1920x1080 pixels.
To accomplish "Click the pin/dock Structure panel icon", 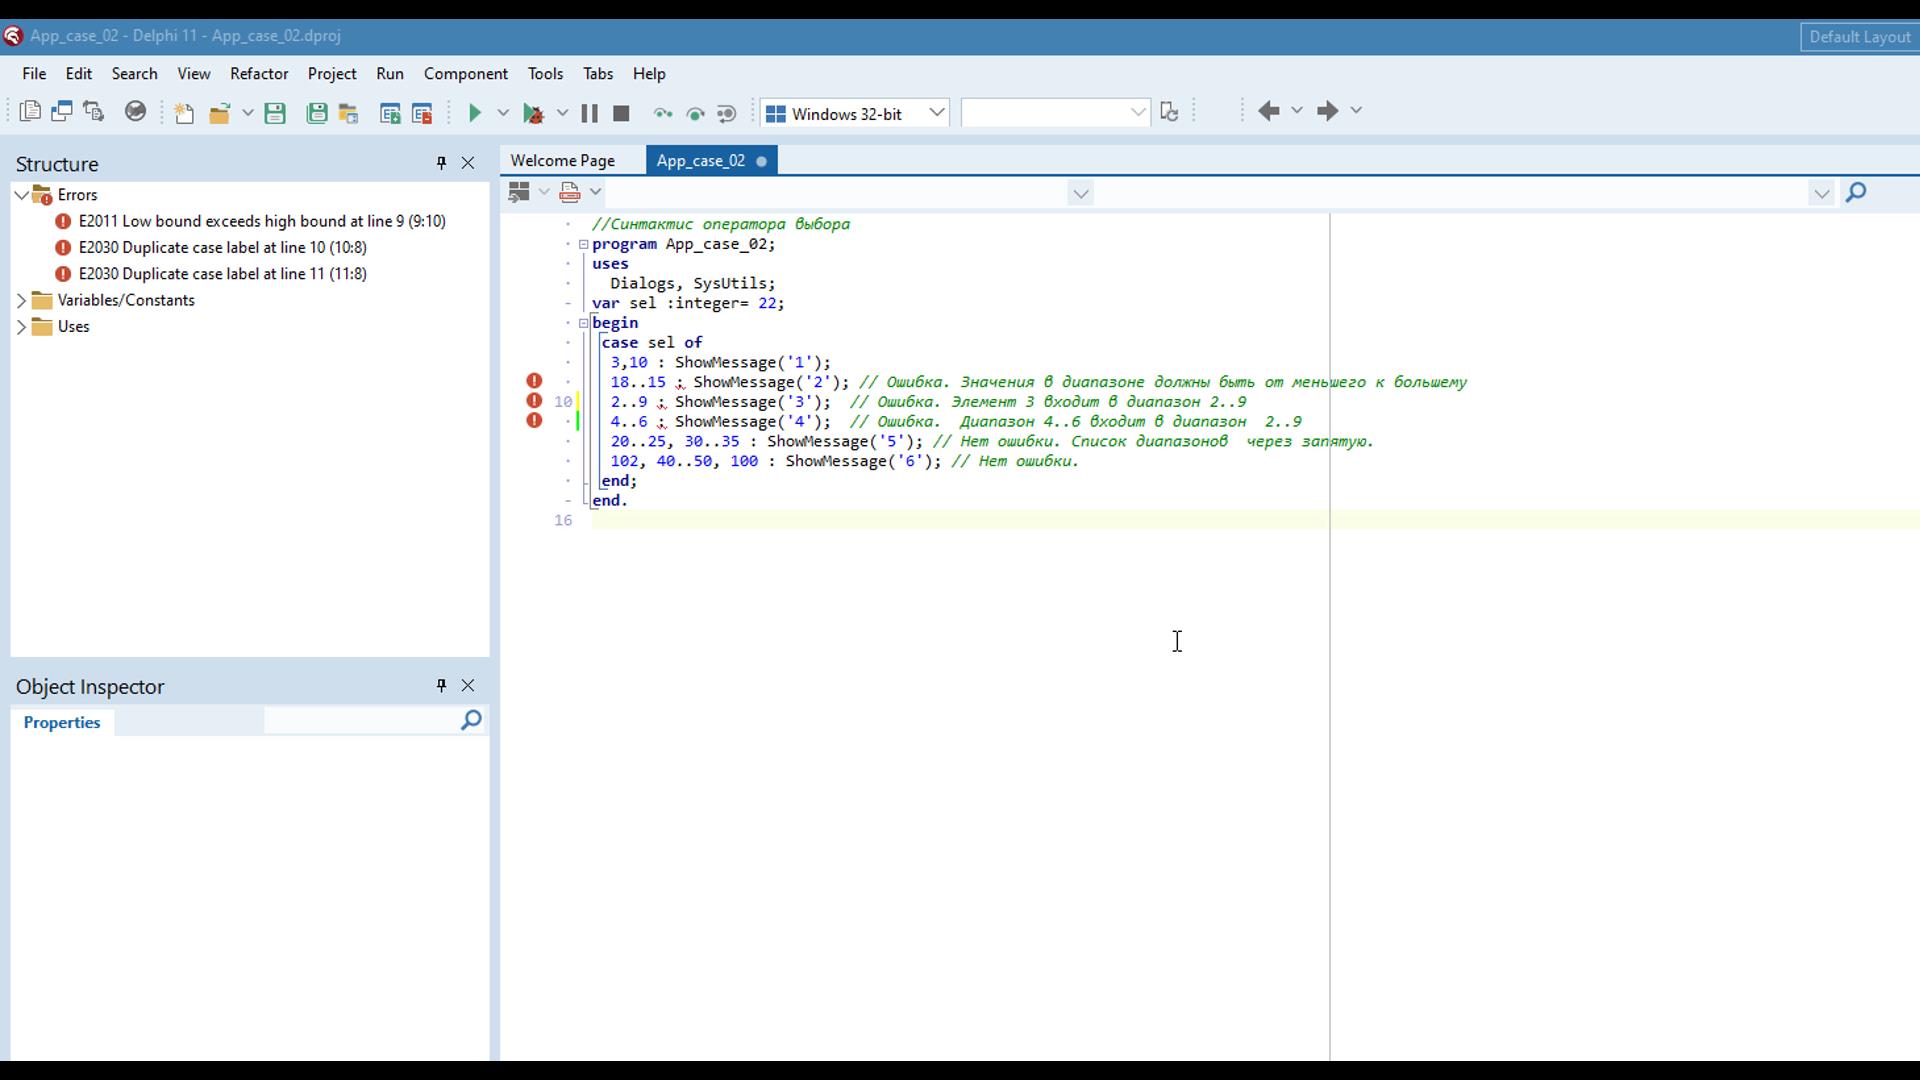I will coord(440,162).
